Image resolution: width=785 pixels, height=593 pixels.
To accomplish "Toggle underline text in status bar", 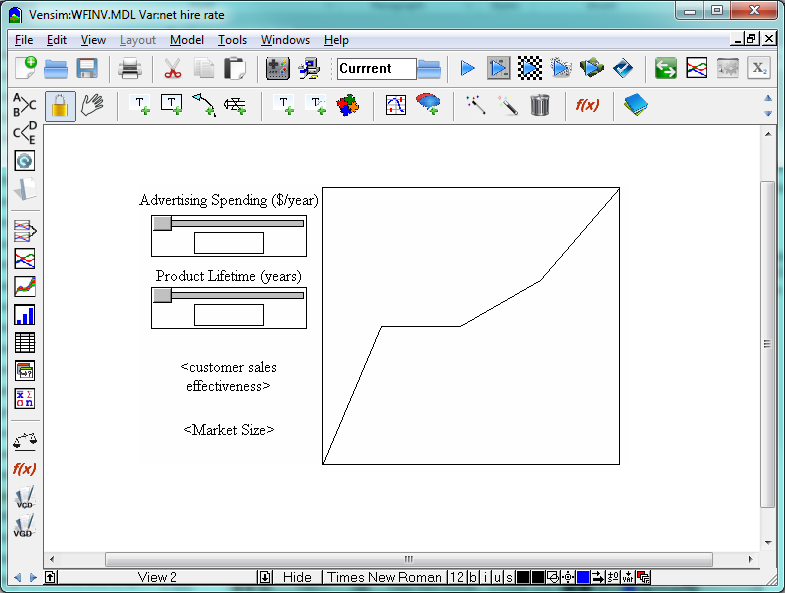I will point(498,577).
